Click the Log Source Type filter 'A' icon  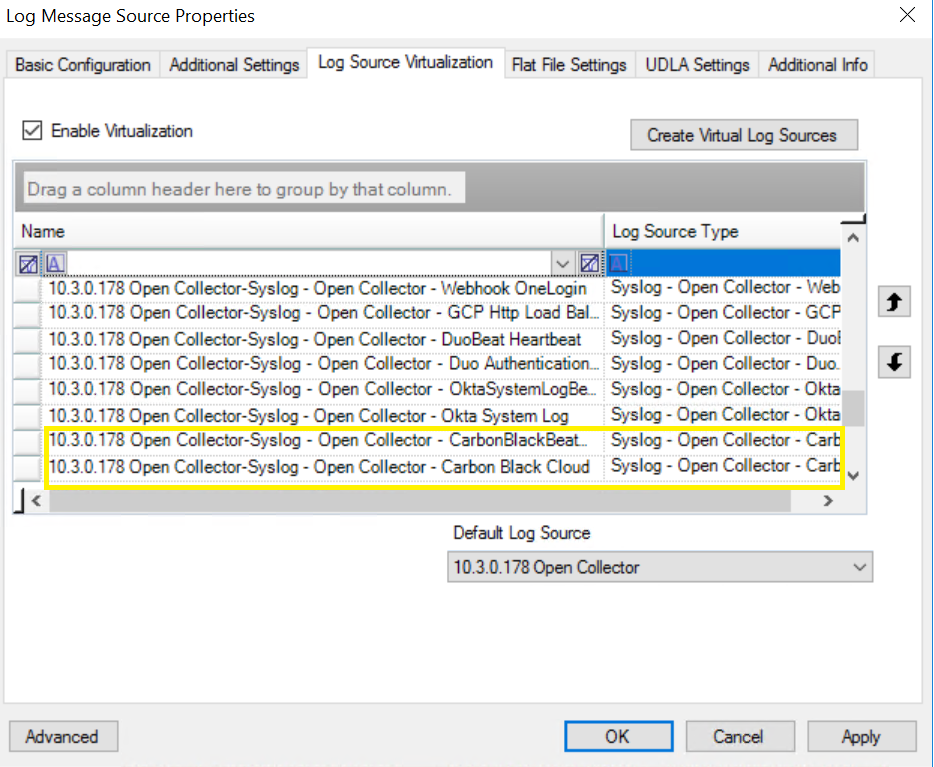click(619, 263)
